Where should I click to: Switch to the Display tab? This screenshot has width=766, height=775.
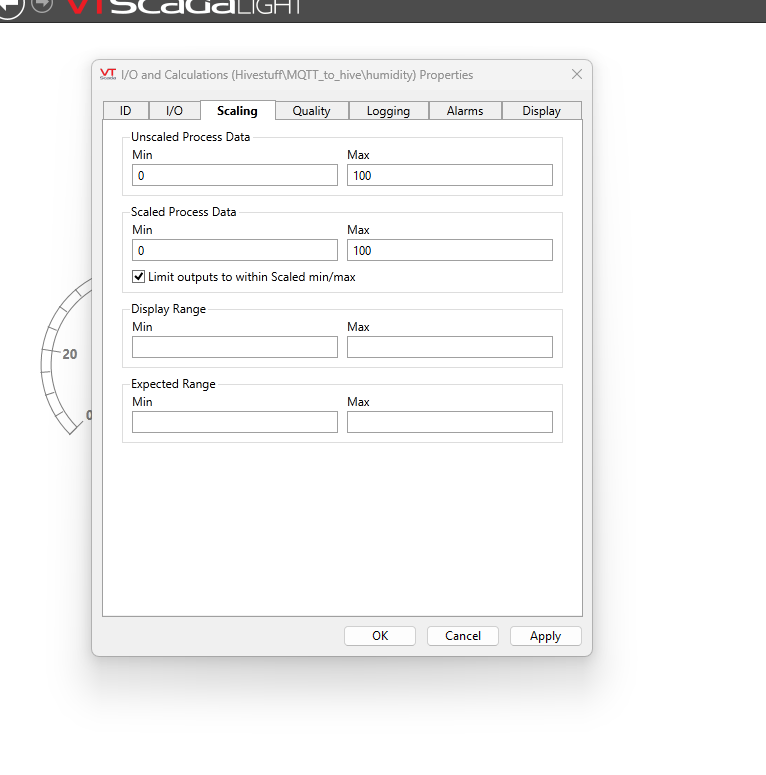coord(541,111)
